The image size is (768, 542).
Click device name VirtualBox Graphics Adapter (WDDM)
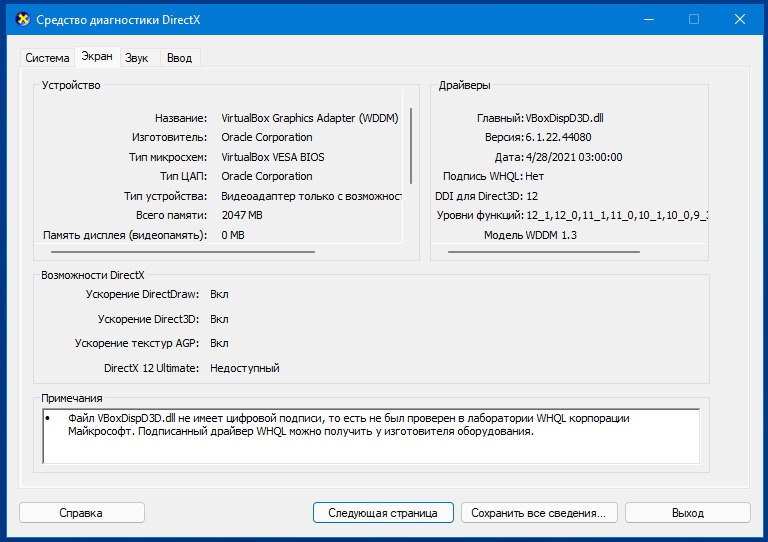click(310, 118)
